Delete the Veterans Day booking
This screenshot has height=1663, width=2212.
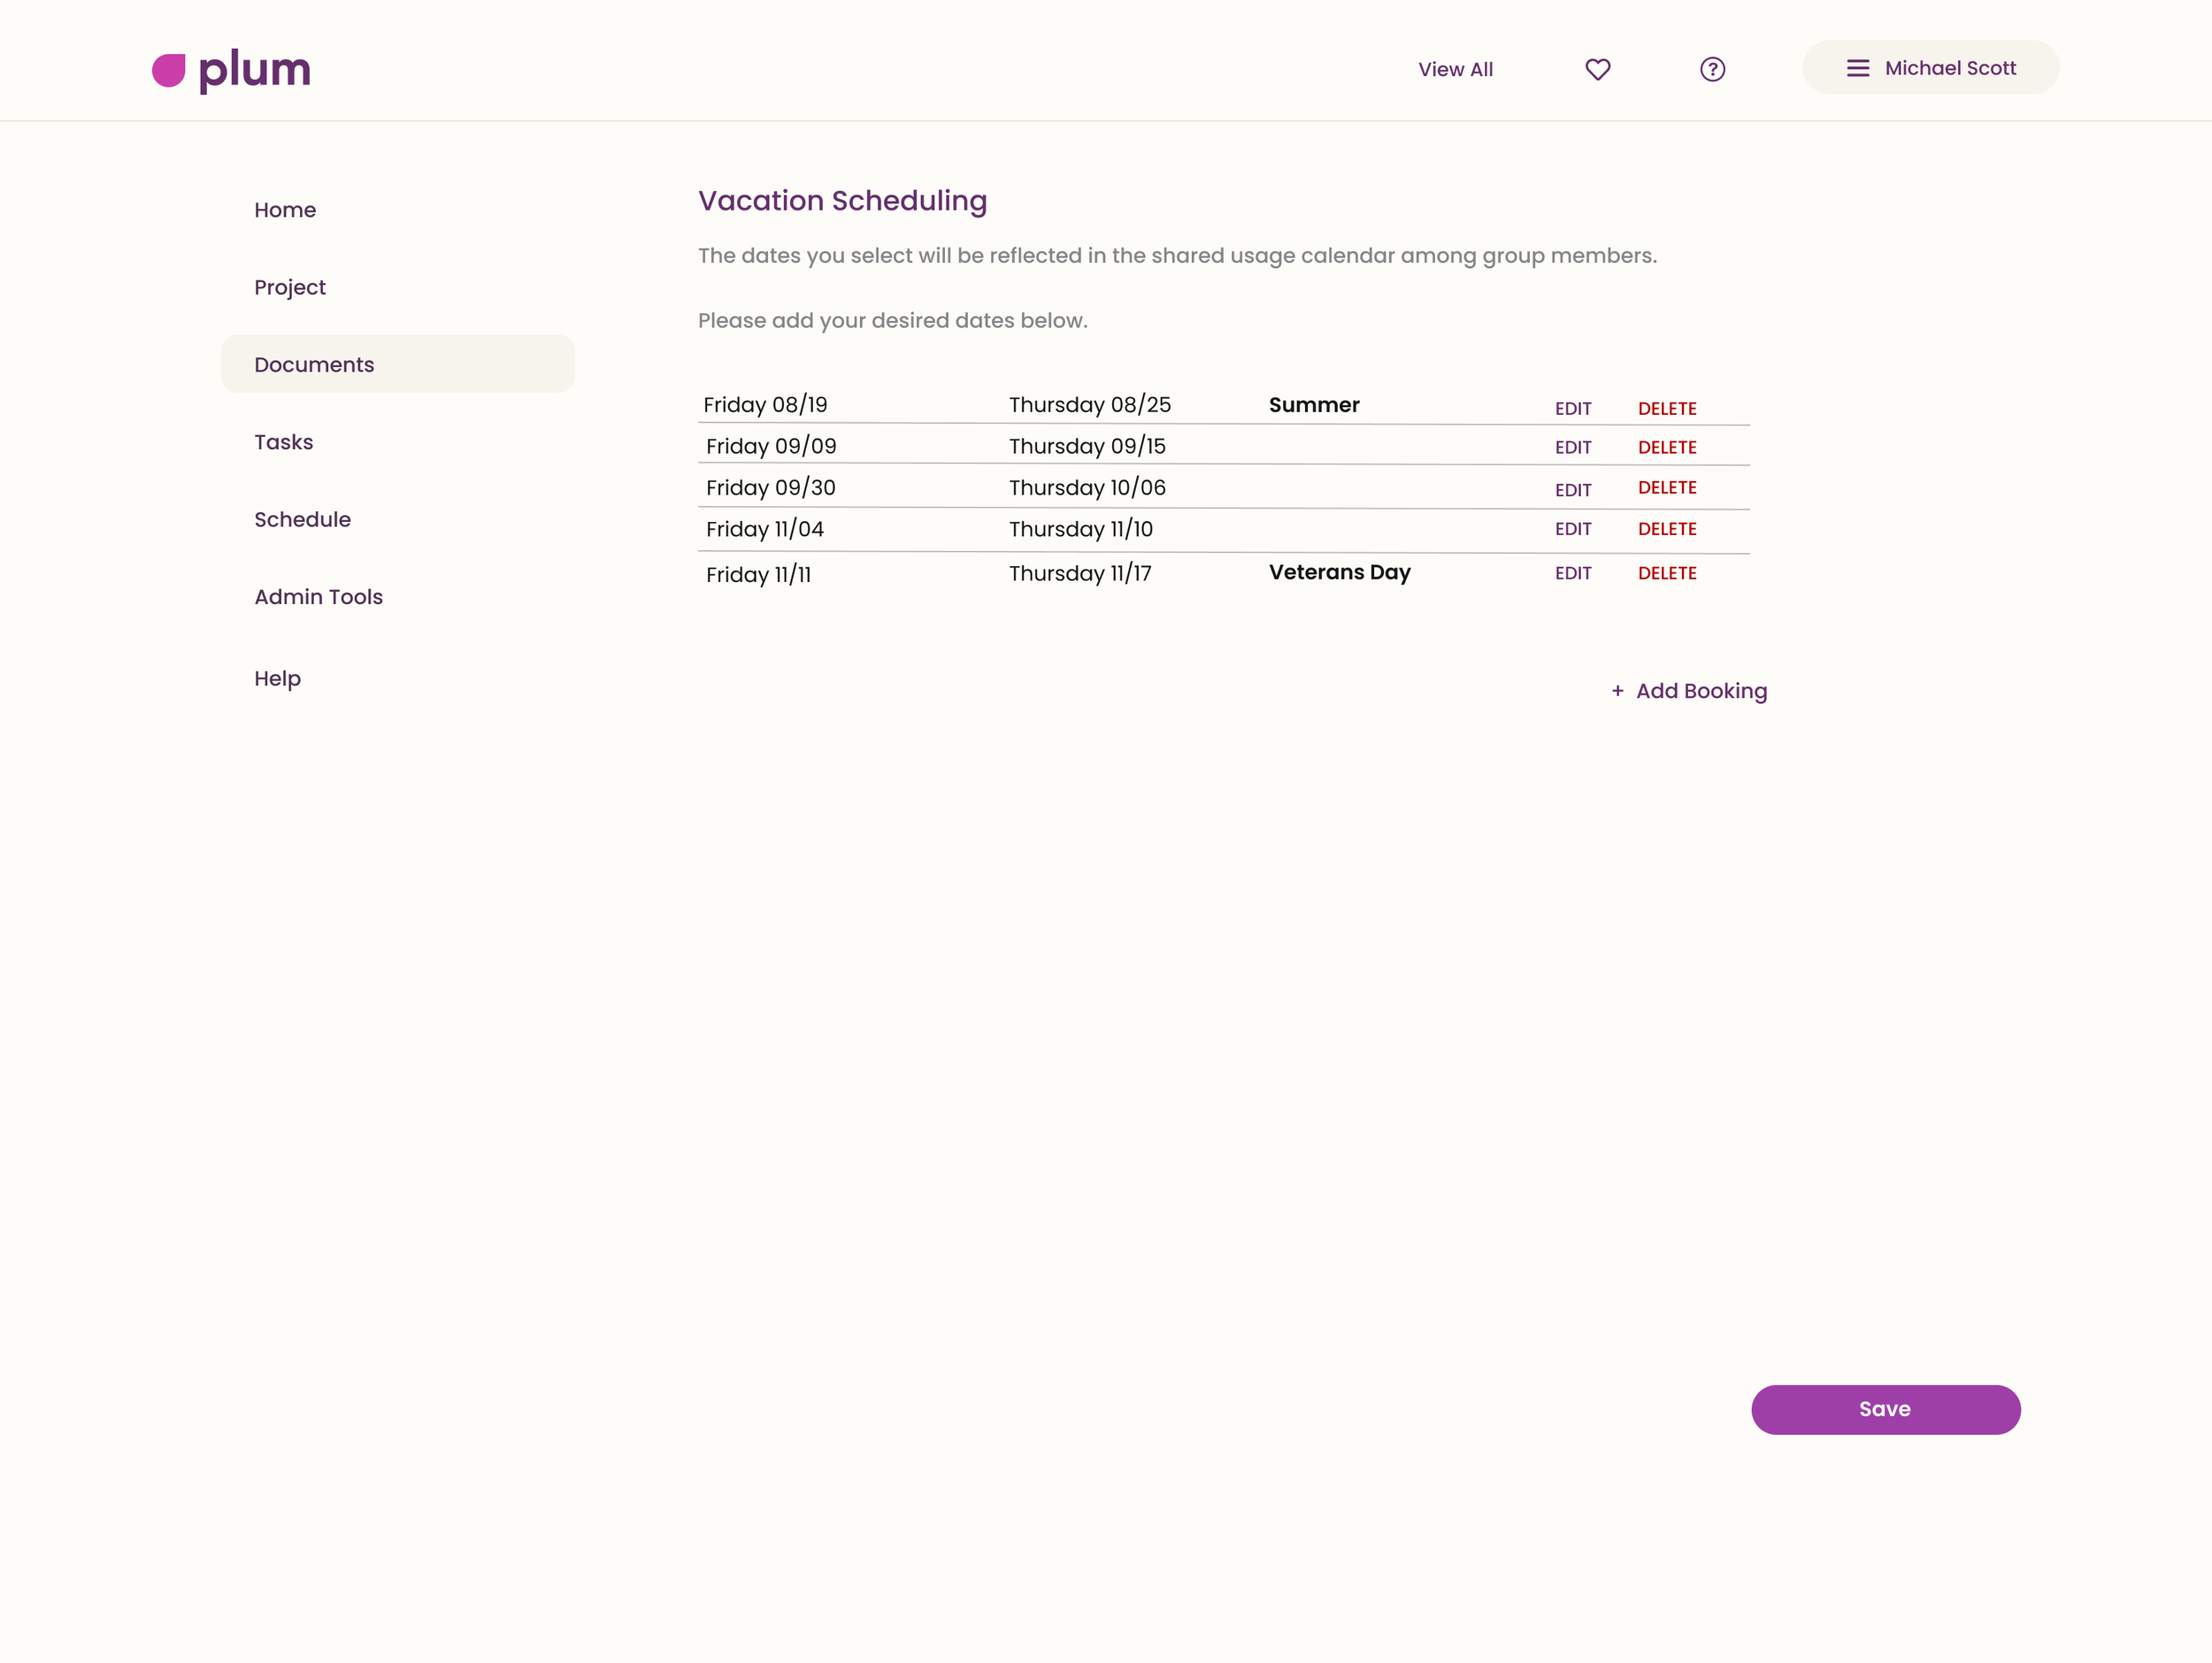click(x=1666, y=573)
